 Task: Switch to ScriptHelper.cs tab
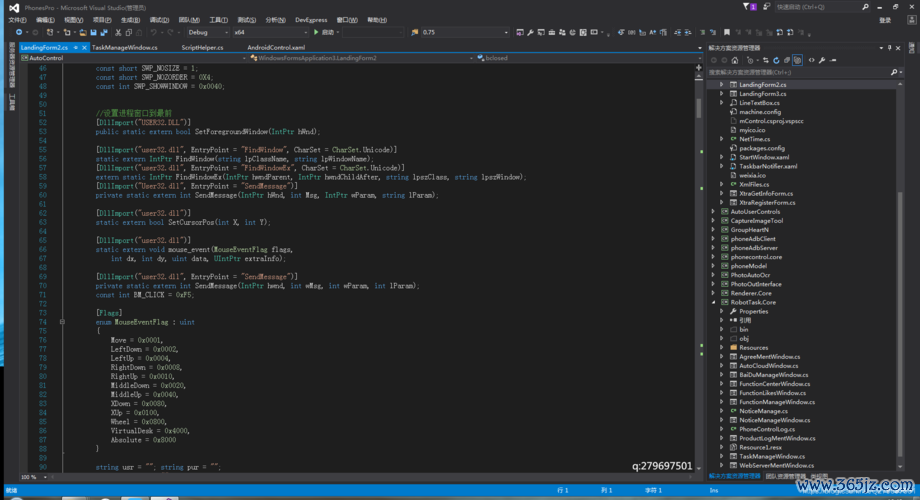click(202, 48)
